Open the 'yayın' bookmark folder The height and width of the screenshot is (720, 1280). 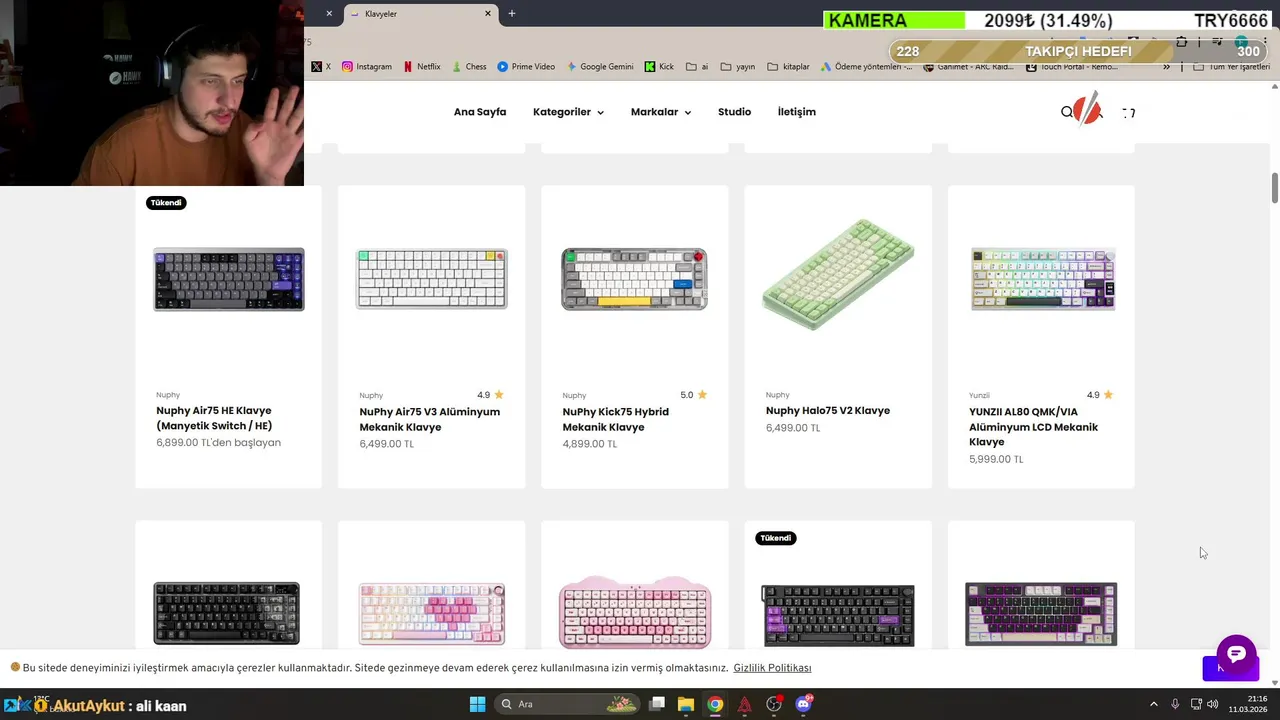738,67
